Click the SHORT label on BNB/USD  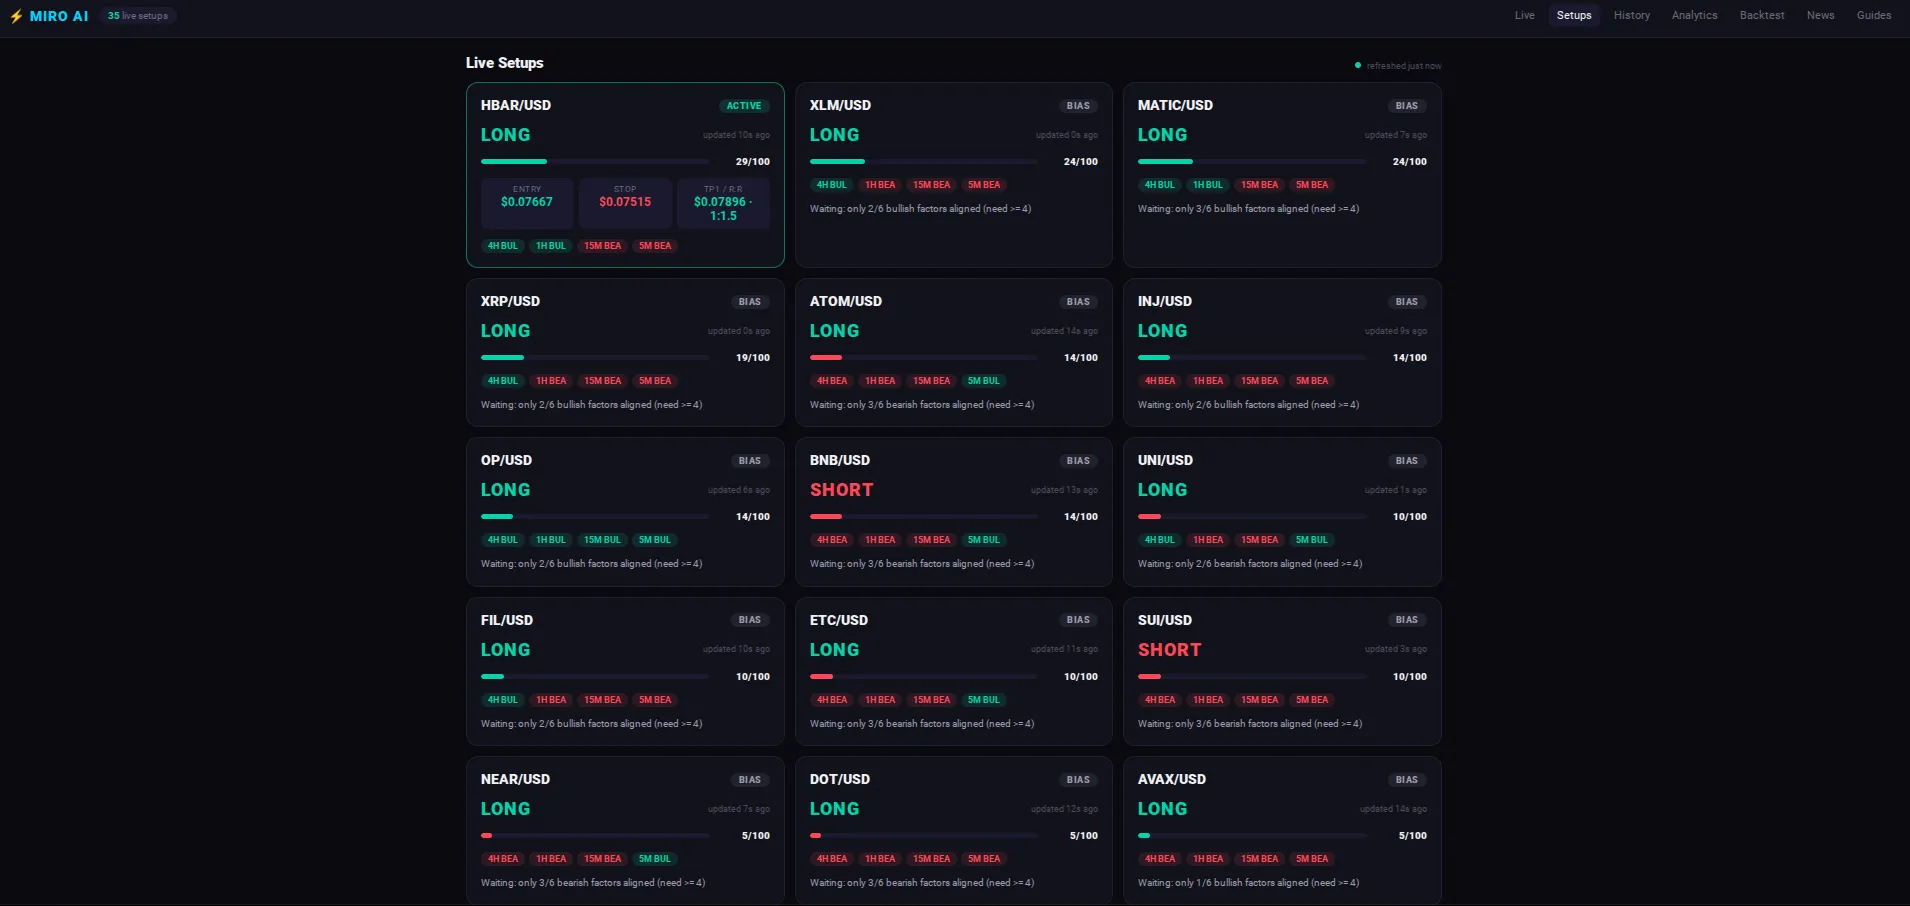841,490
